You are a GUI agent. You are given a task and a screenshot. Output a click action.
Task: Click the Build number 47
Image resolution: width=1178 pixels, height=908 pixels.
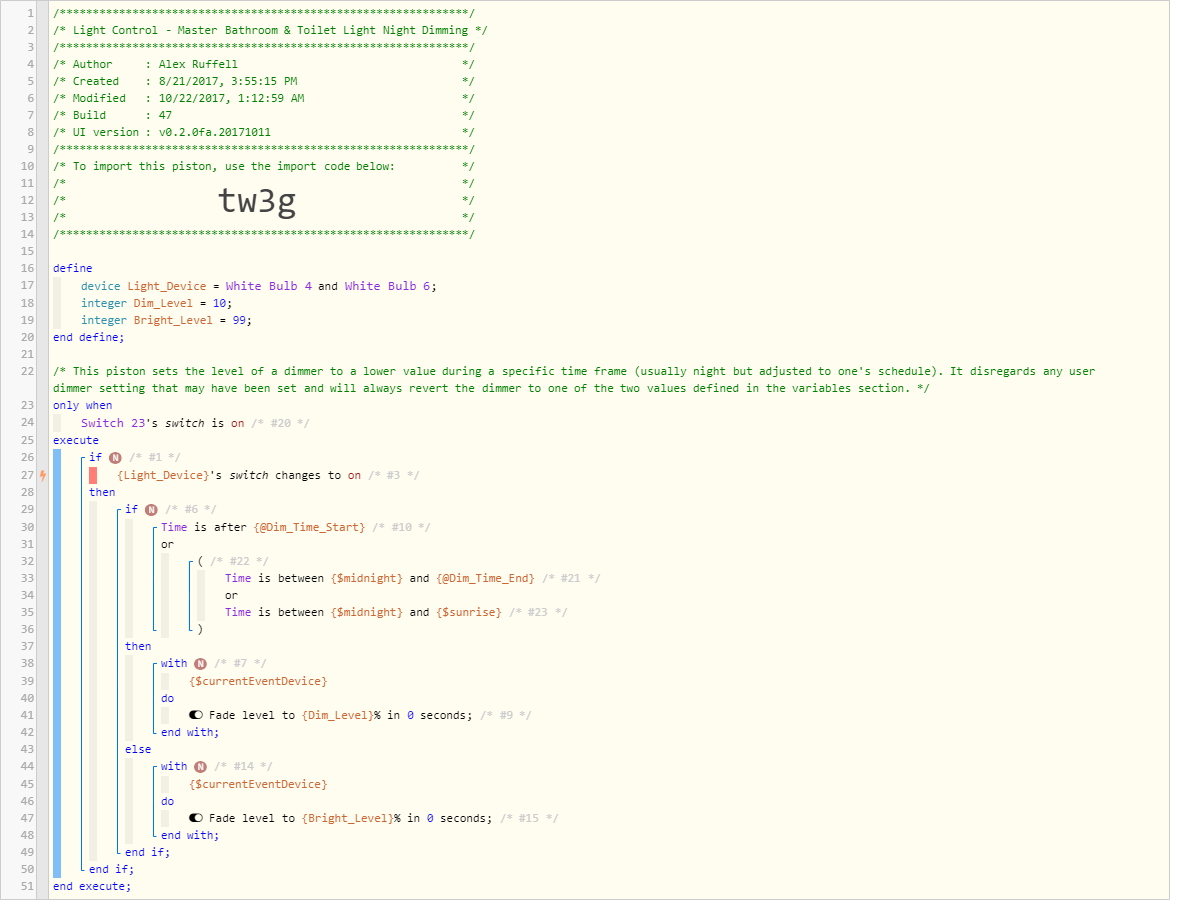coord(165,115)
